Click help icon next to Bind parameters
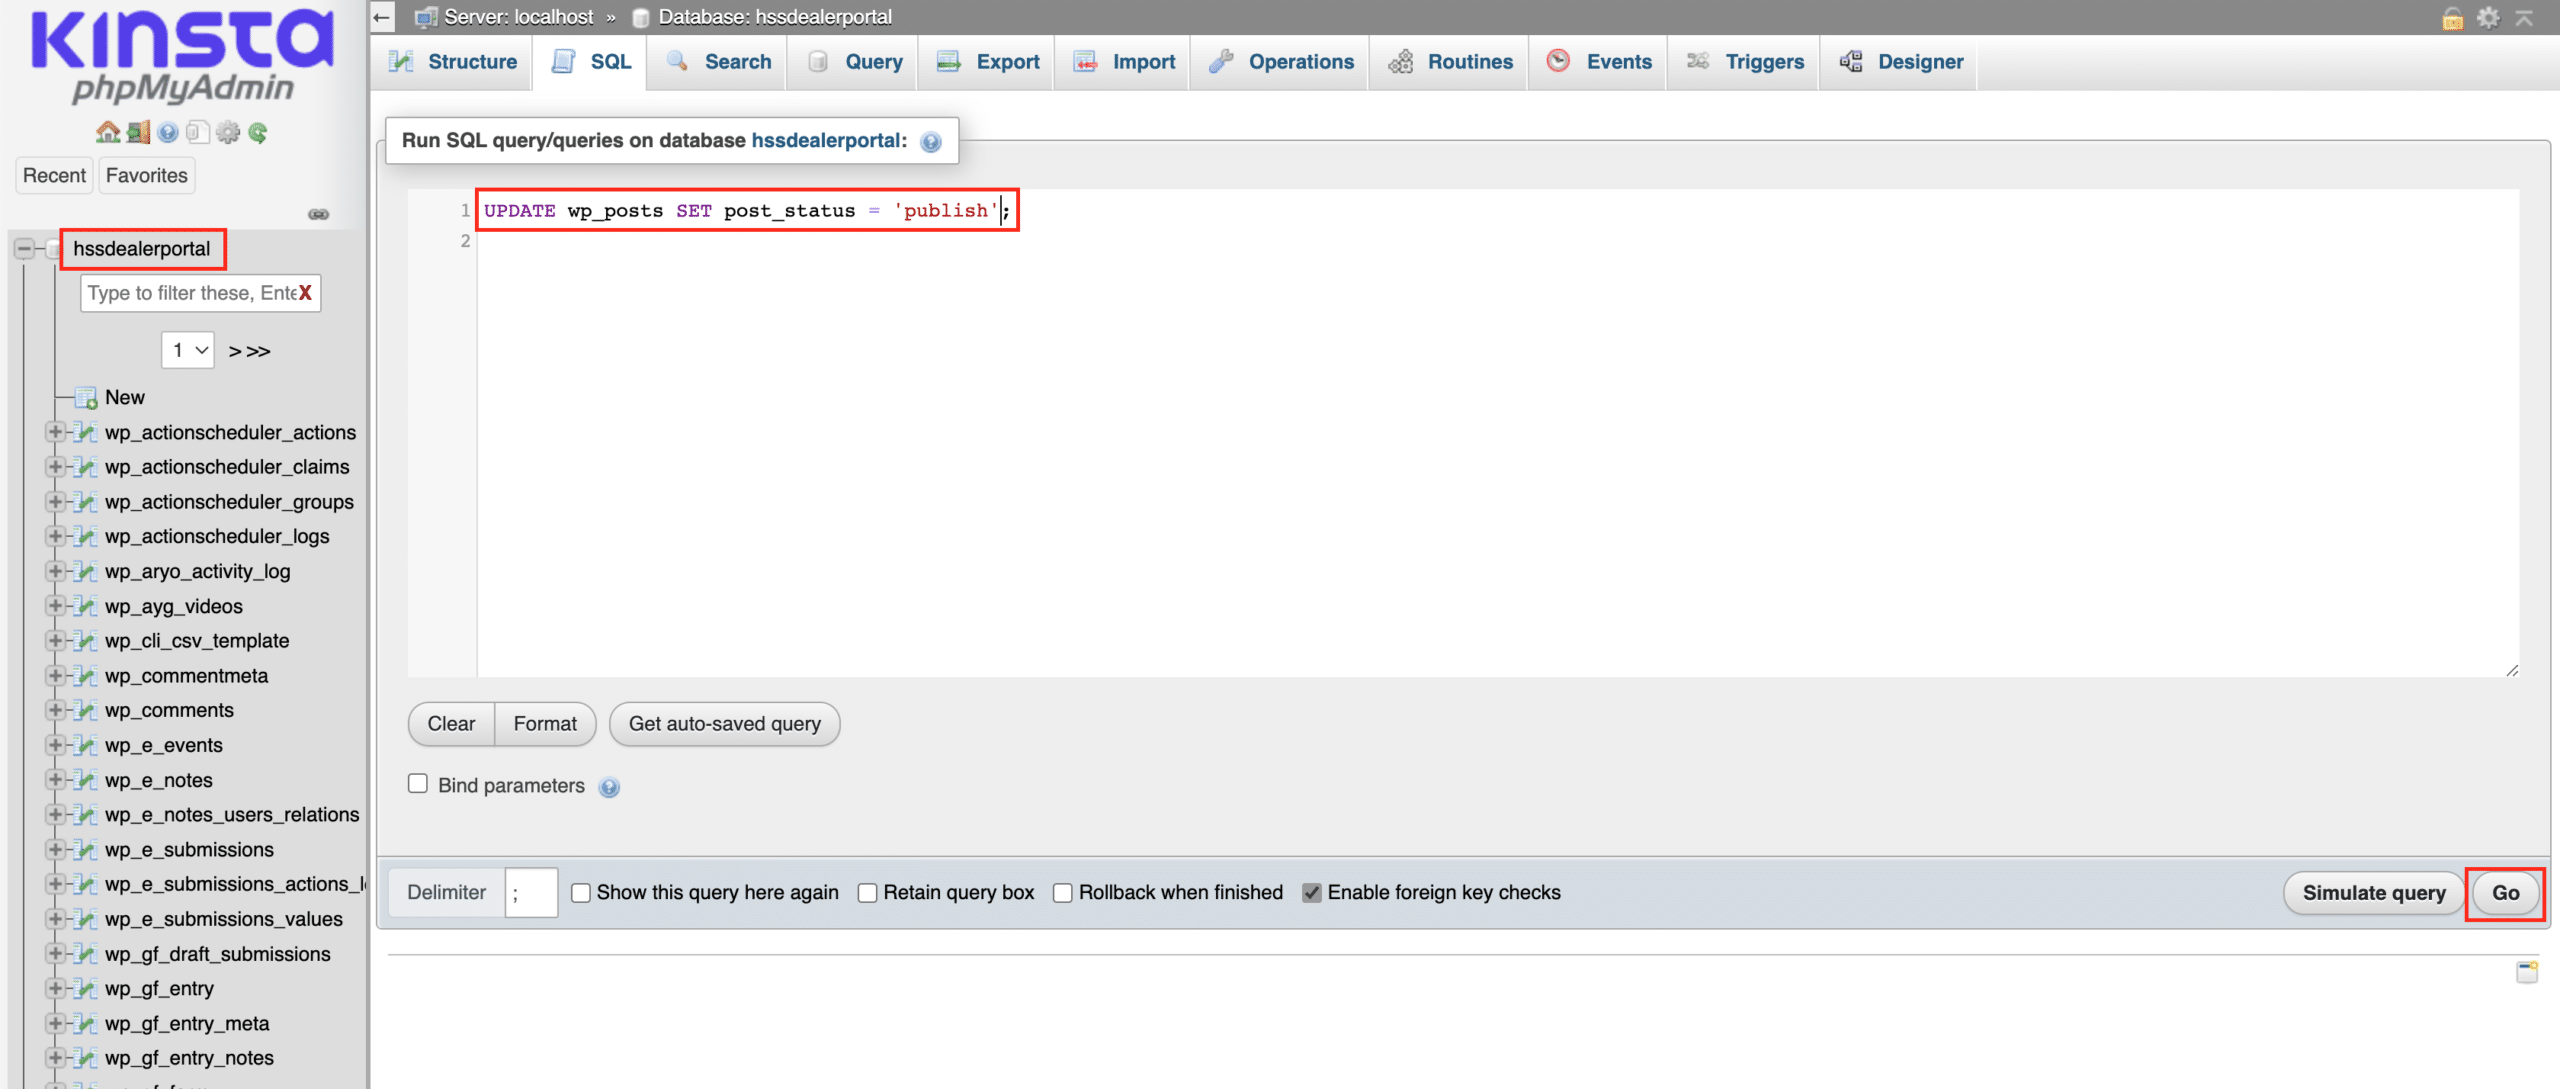2560x1089 pixels. 609,788
